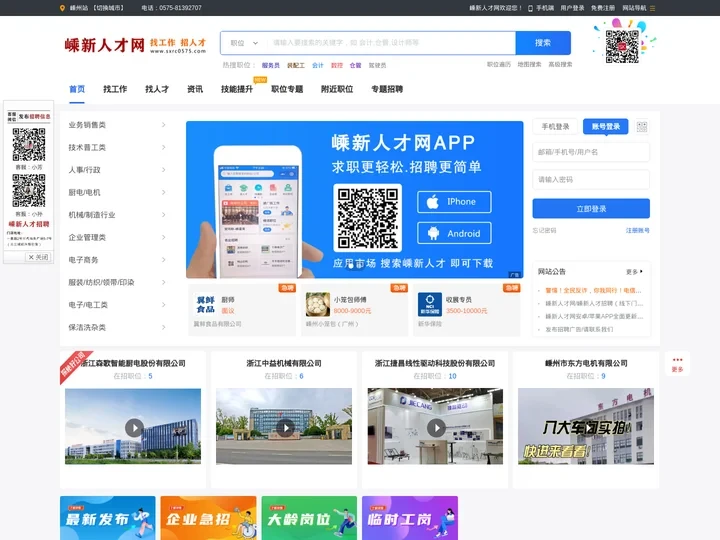
Task: Open the 大龄岗位 banner tile
Action: click(309, 518)
